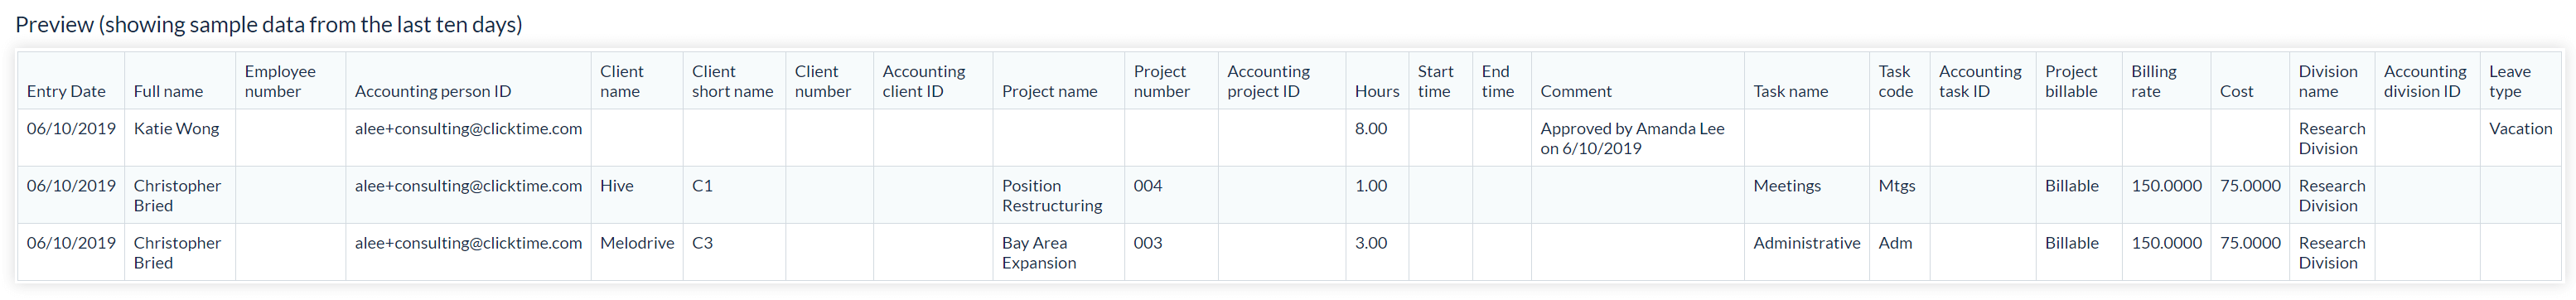The width and height of the screenshot is (2576, 300).
Task: Select the 8.00 hours value
Action: [1371, 128]
